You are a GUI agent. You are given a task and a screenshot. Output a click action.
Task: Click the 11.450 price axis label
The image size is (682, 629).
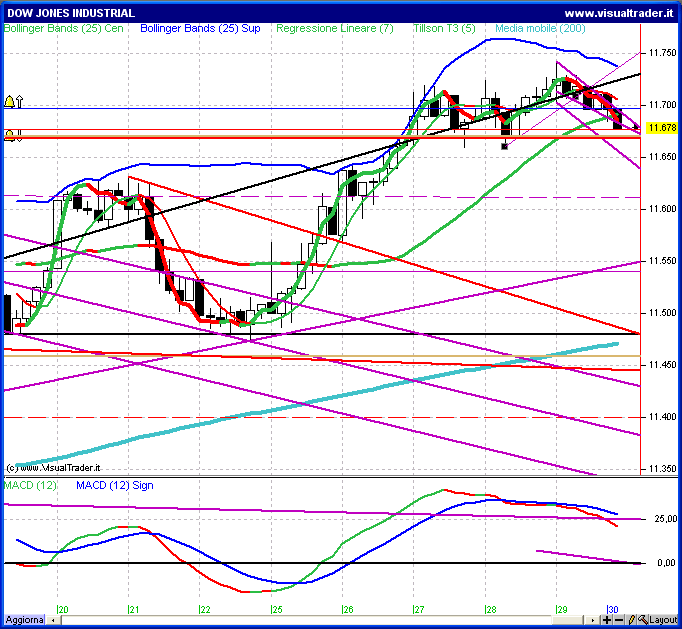point(662,365)
